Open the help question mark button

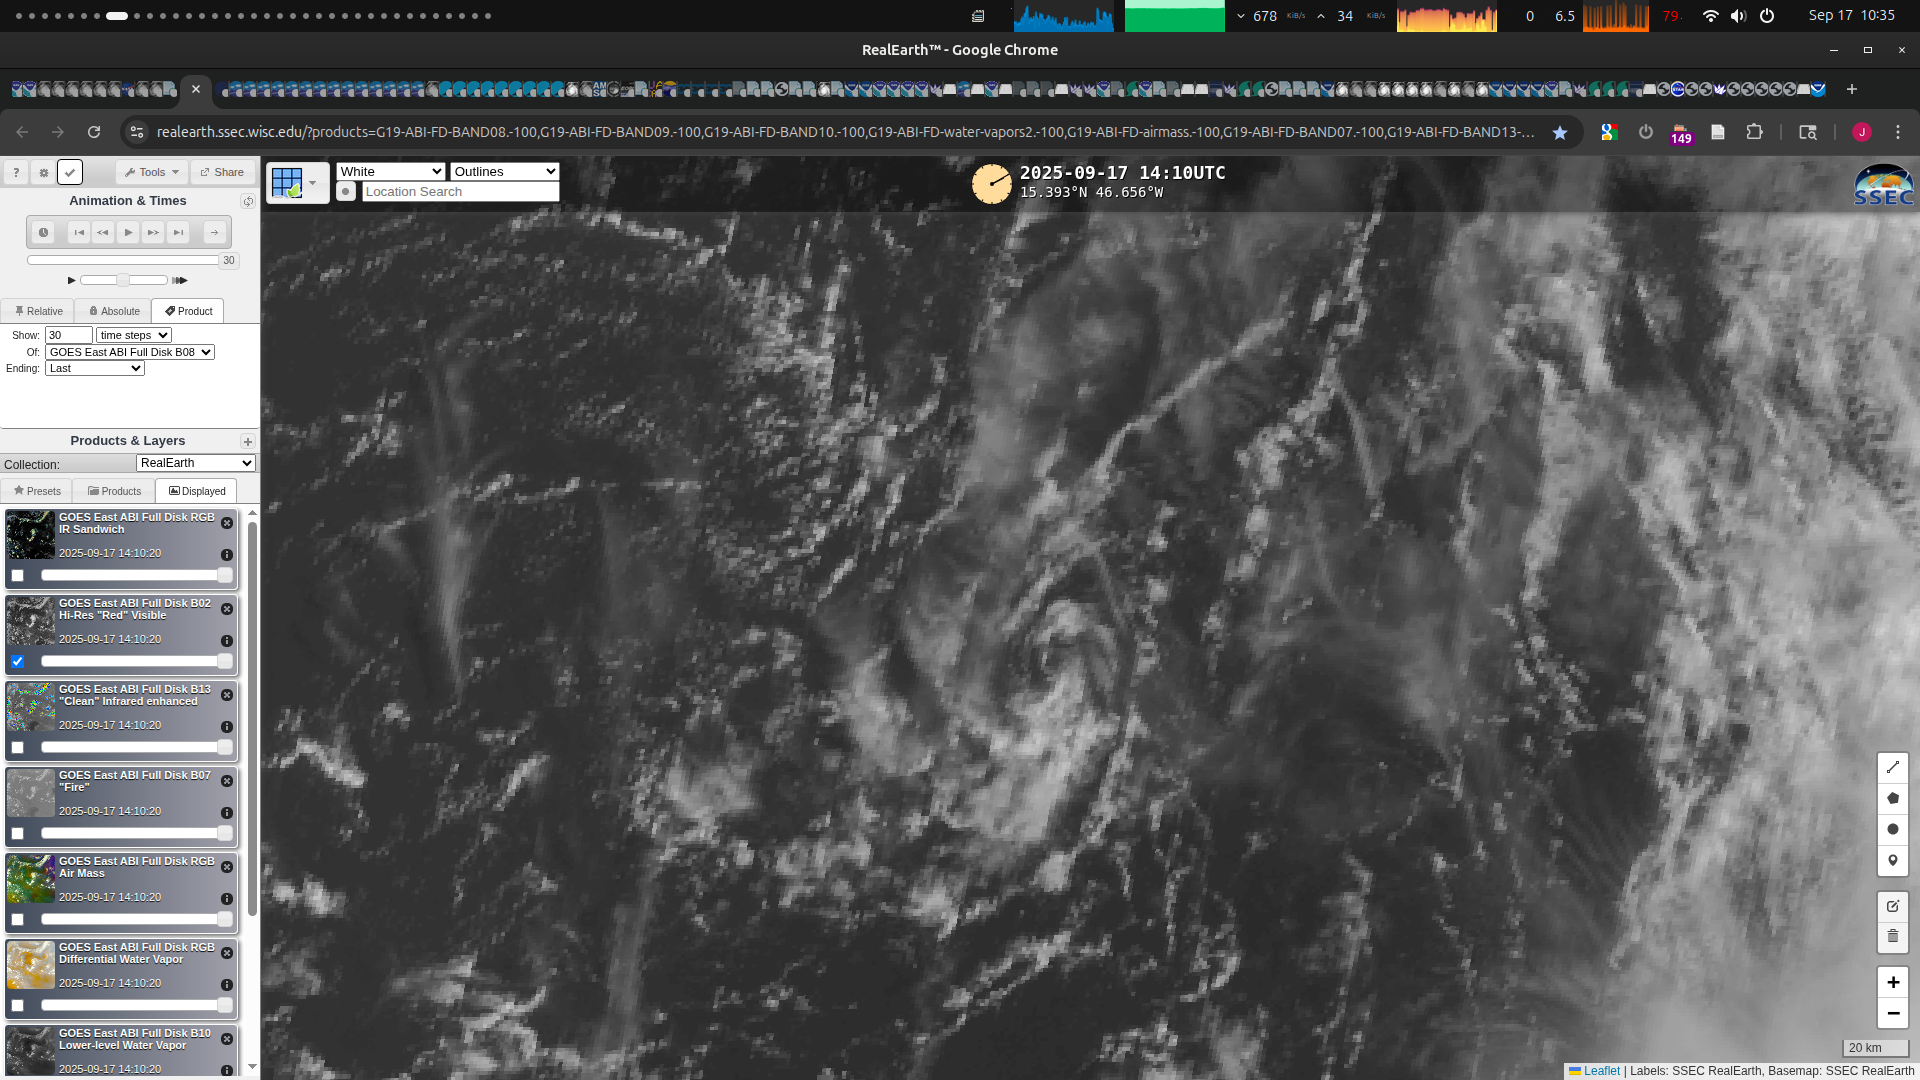click(x=16, y=172)
